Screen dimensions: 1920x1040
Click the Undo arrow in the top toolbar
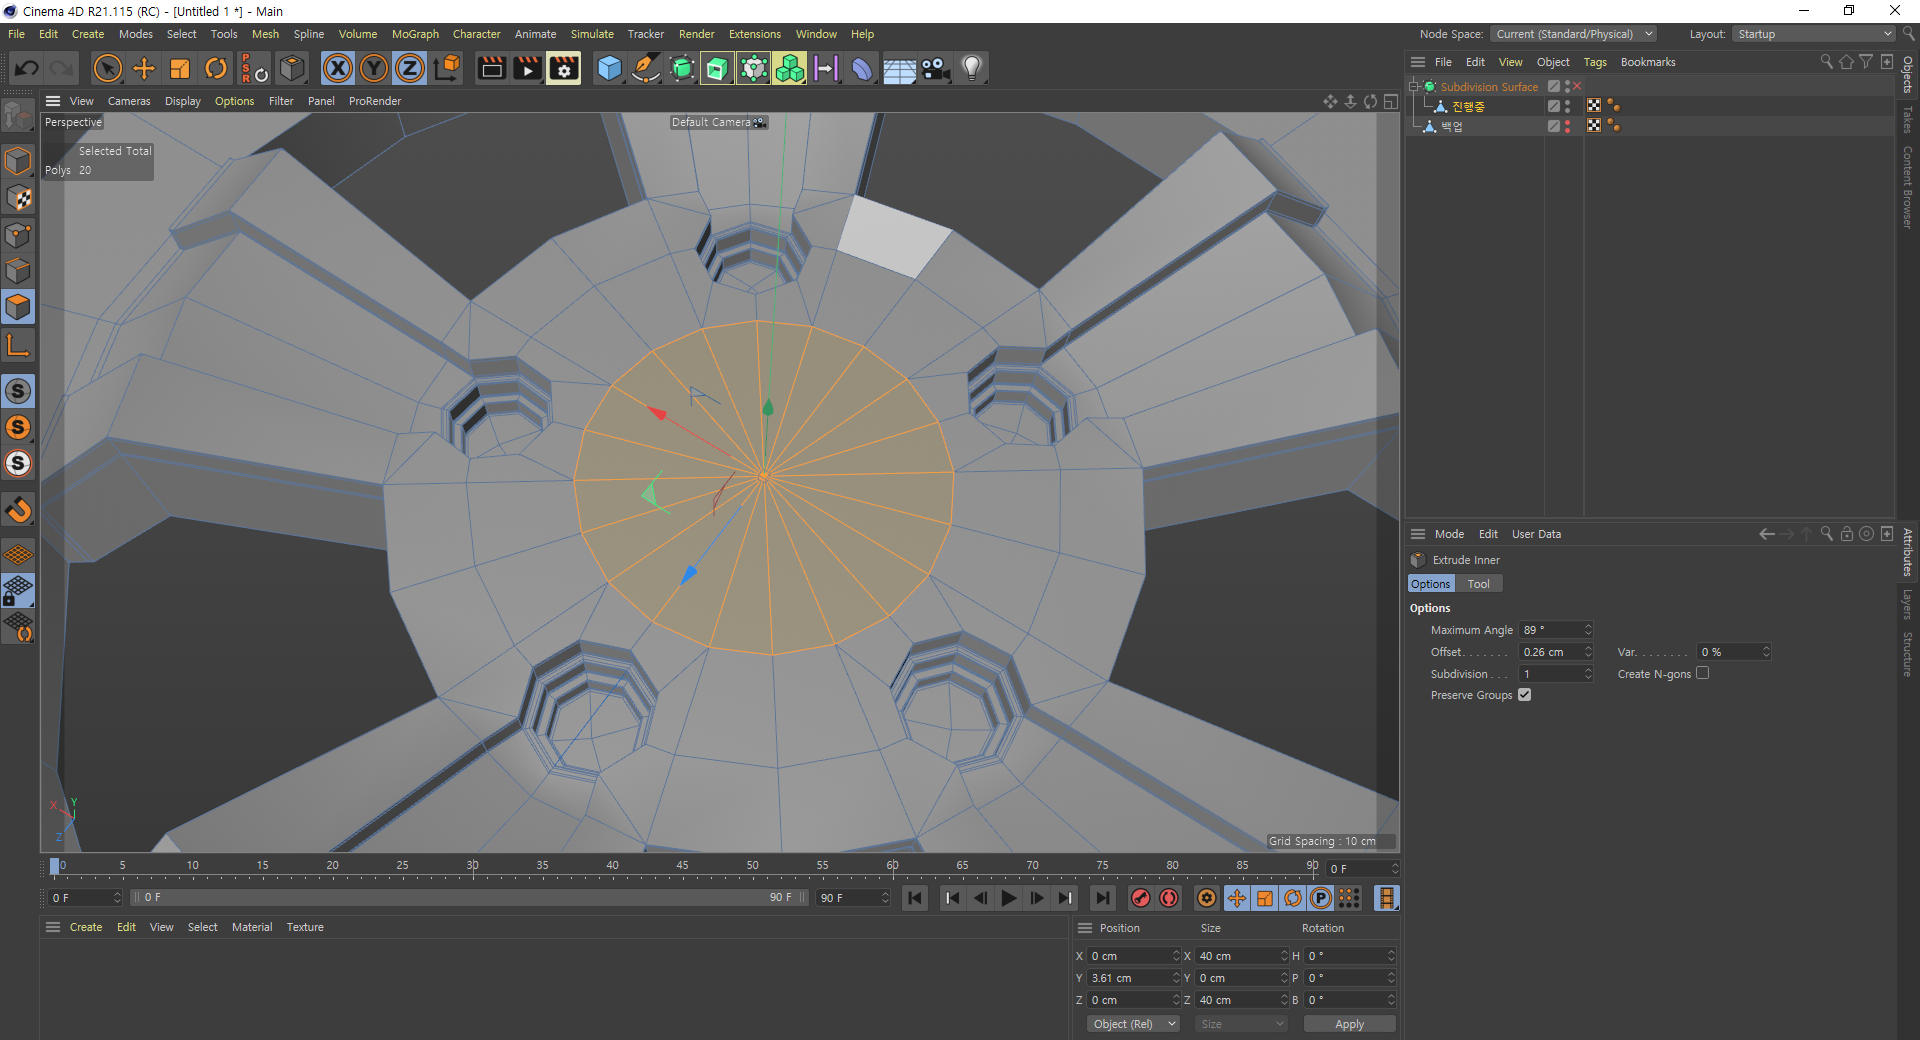tap(27, 68)
